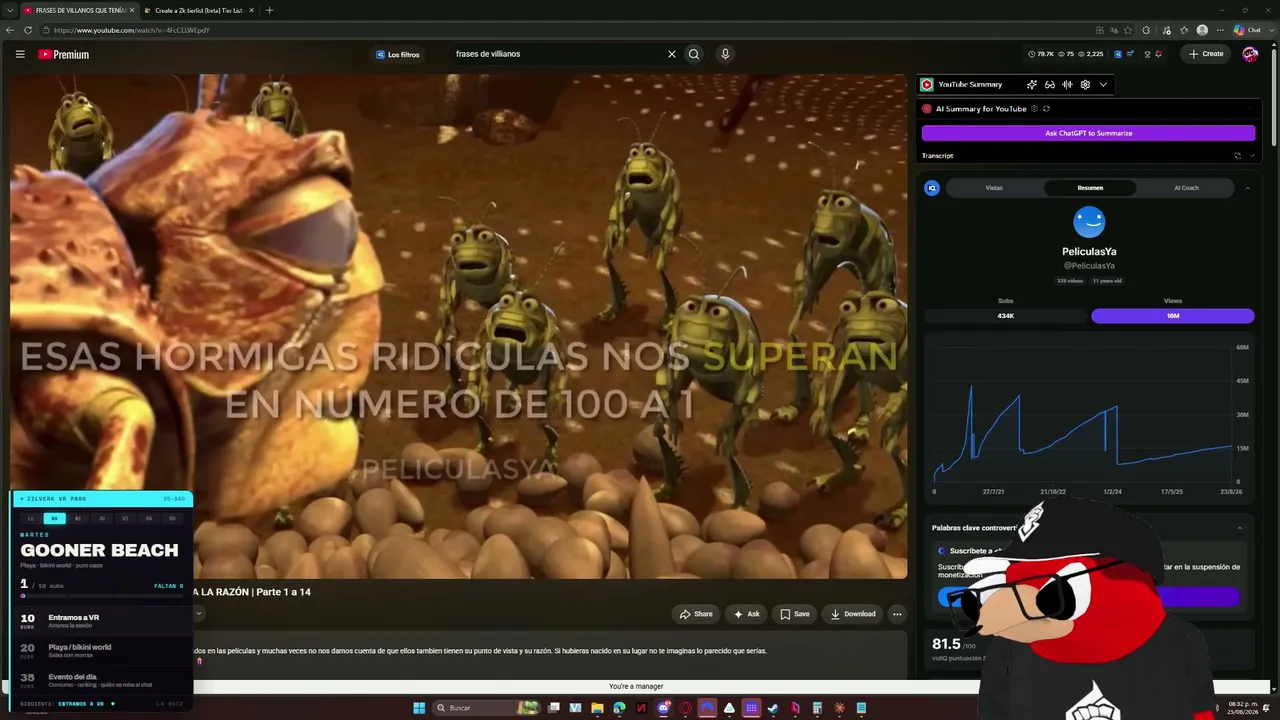The image size is (1280, 720).
Task: Select day LU in the VR Pass widget
Action: coord(31,518)
